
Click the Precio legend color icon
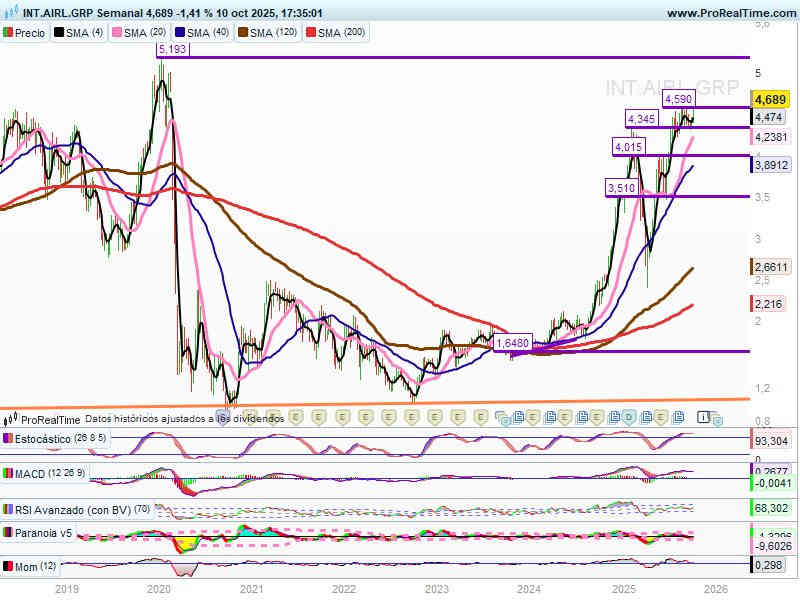tap(9, 33)
